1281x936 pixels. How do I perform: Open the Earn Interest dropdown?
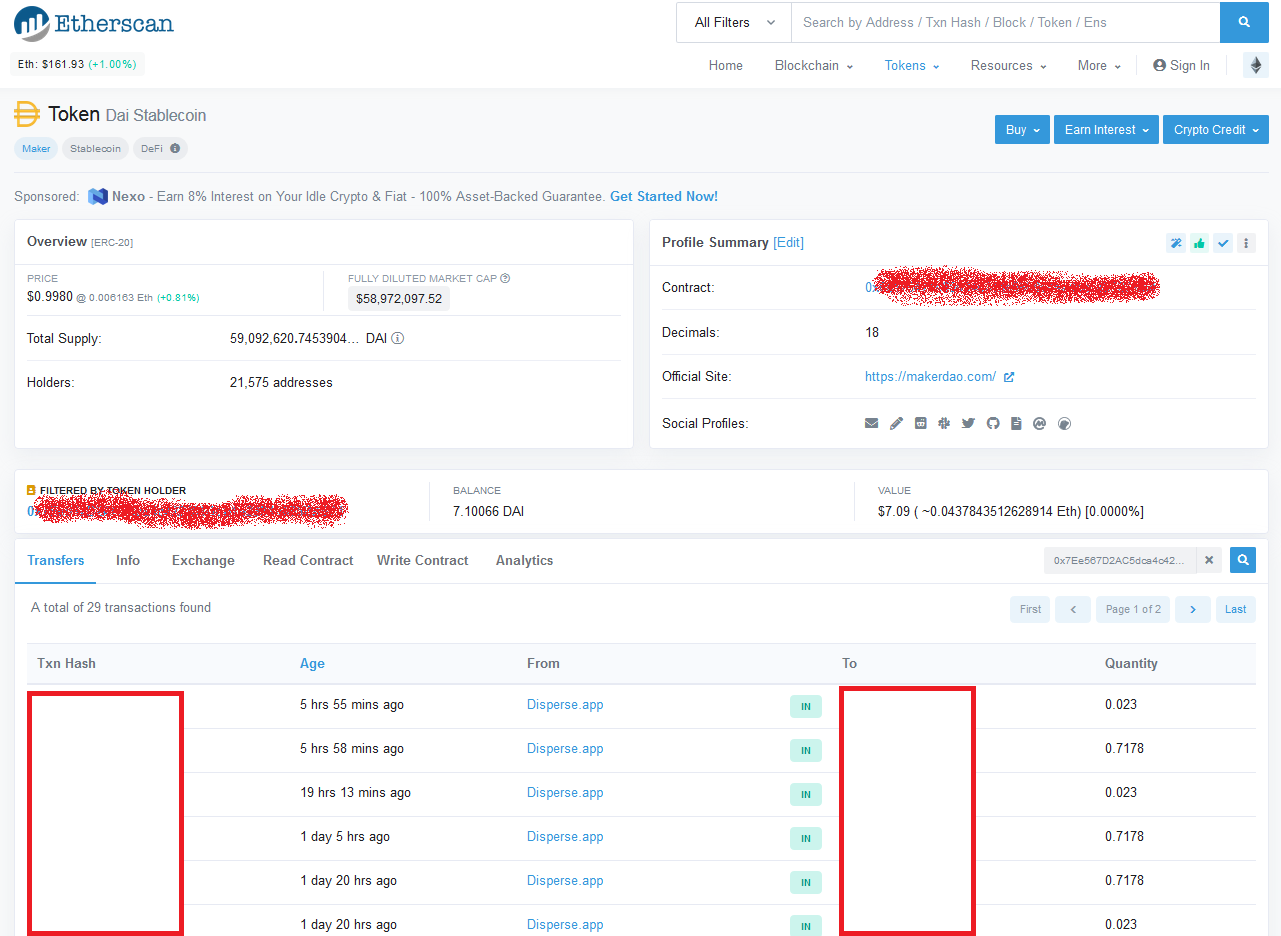click(x=1106, y=130)
